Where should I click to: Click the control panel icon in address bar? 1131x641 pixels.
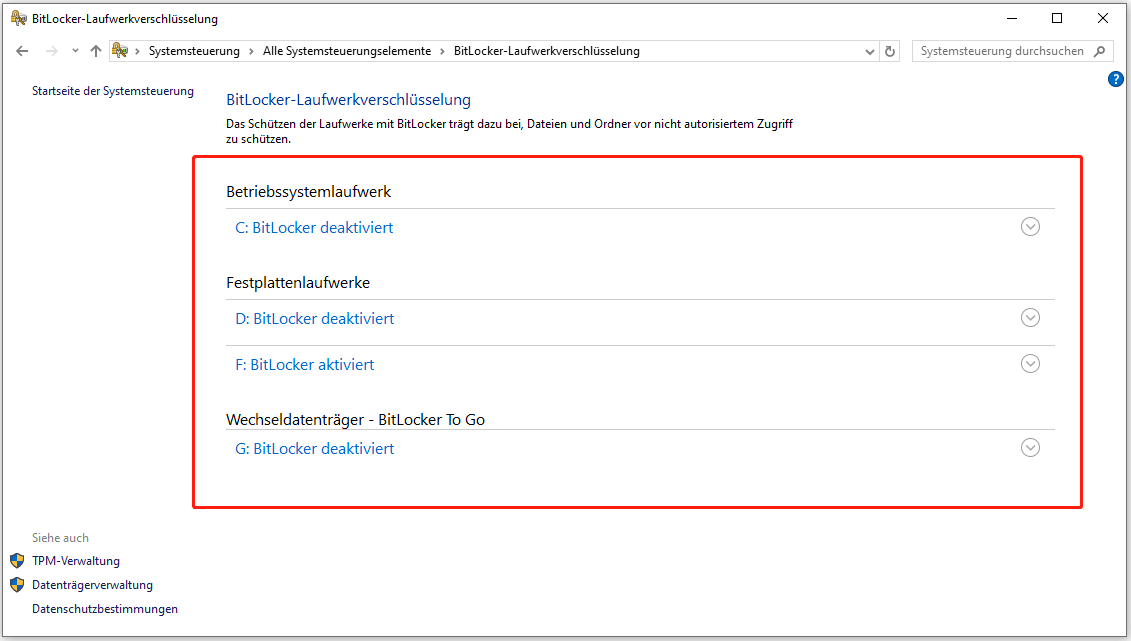point(120,50)
